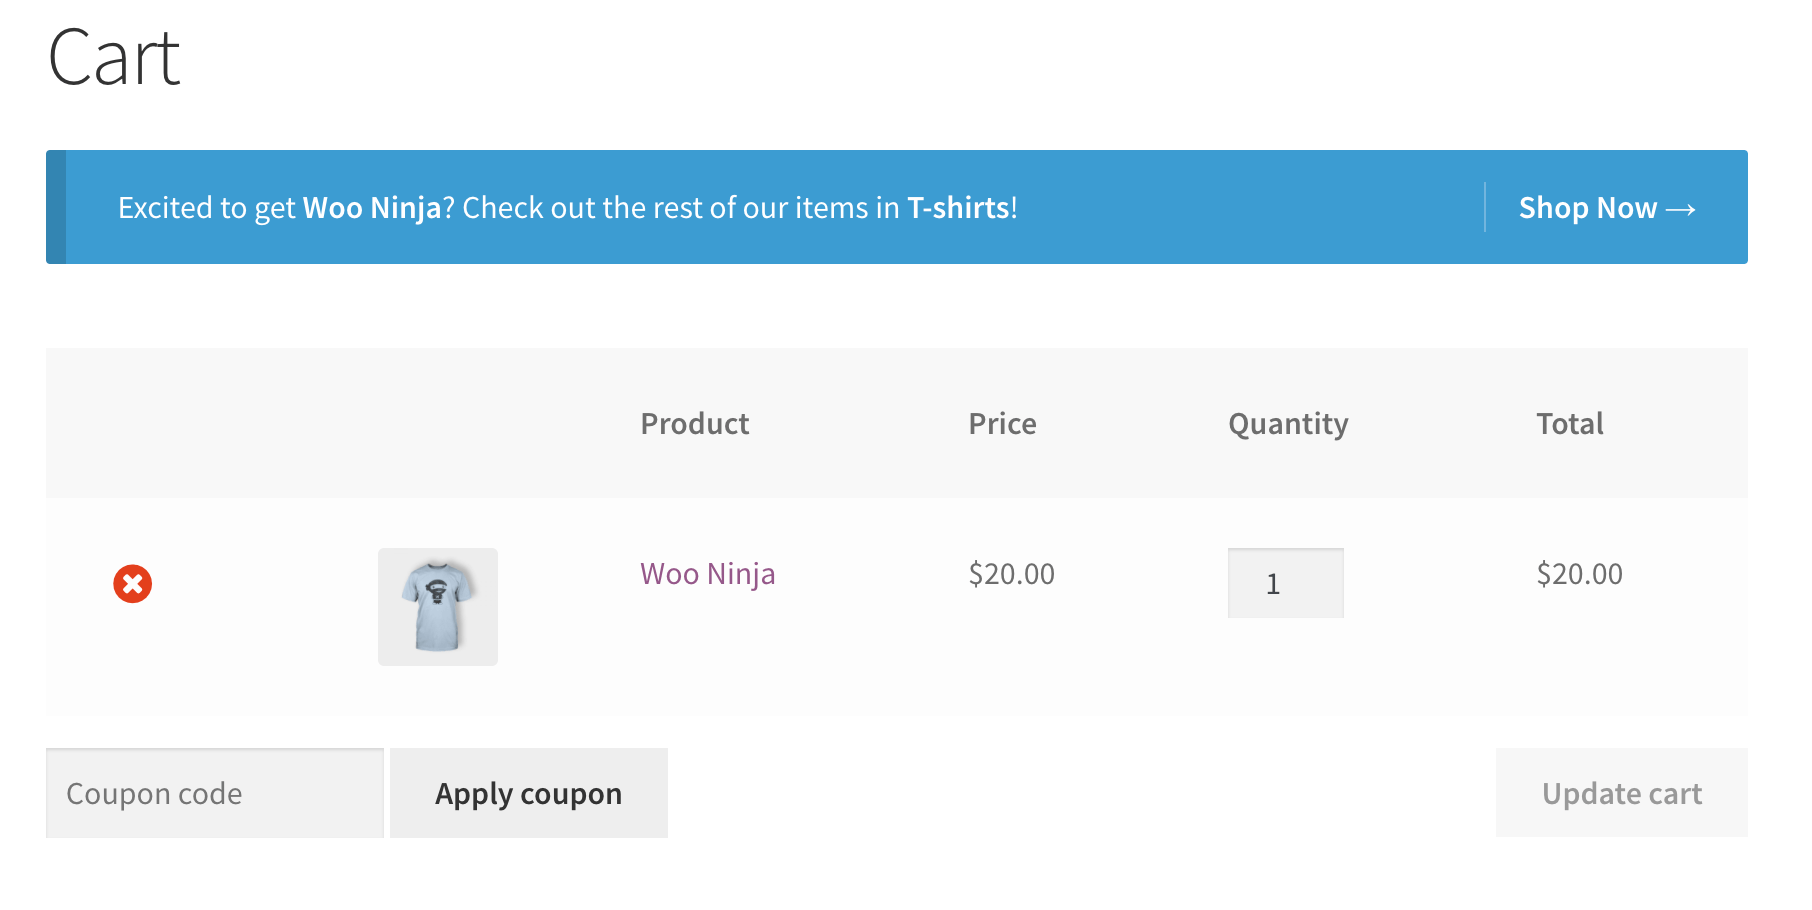Click the Product column header
This screenshot has height=910, width=1812.
pos(694,423)
